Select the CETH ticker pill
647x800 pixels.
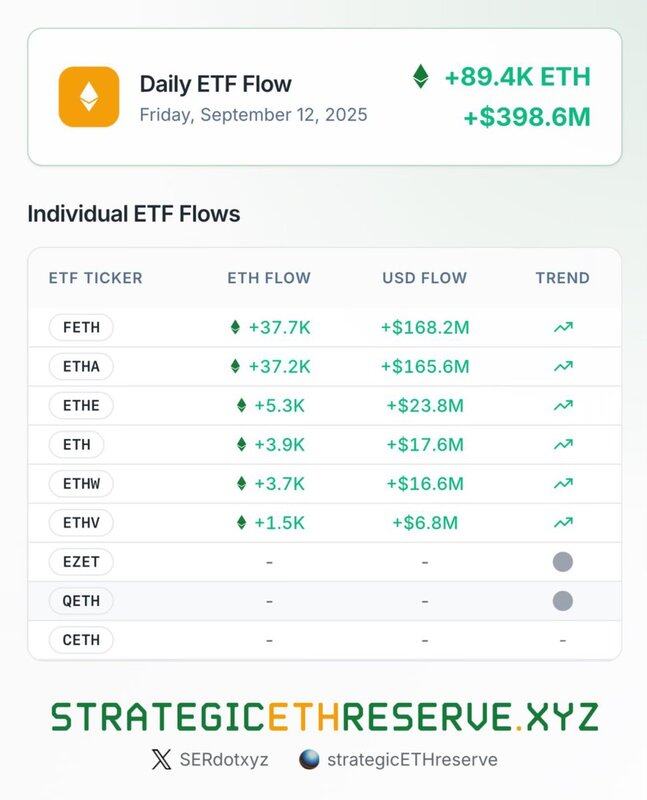point(81,640)
